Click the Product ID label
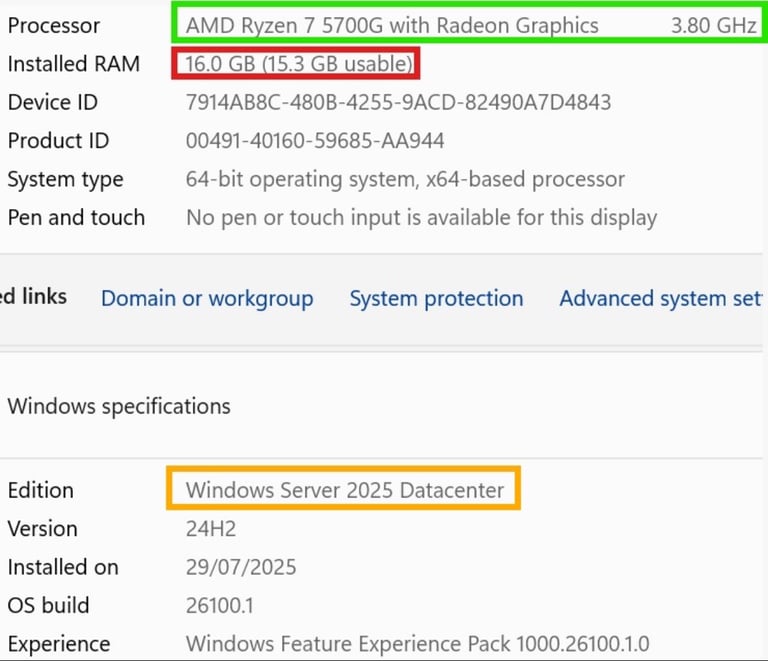 58,141
